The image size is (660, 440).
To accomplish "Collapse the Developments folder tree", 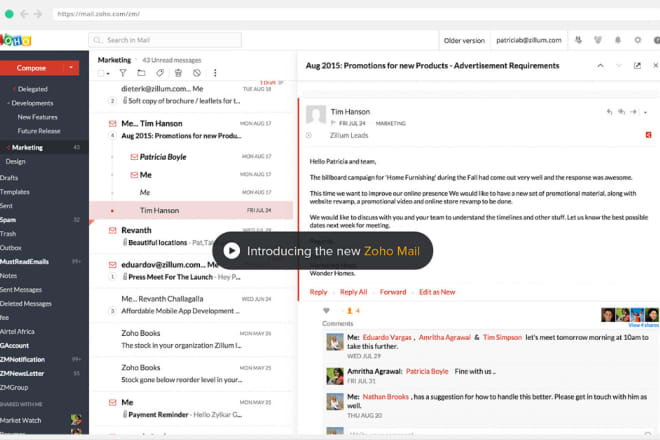I will click(8, 103).
